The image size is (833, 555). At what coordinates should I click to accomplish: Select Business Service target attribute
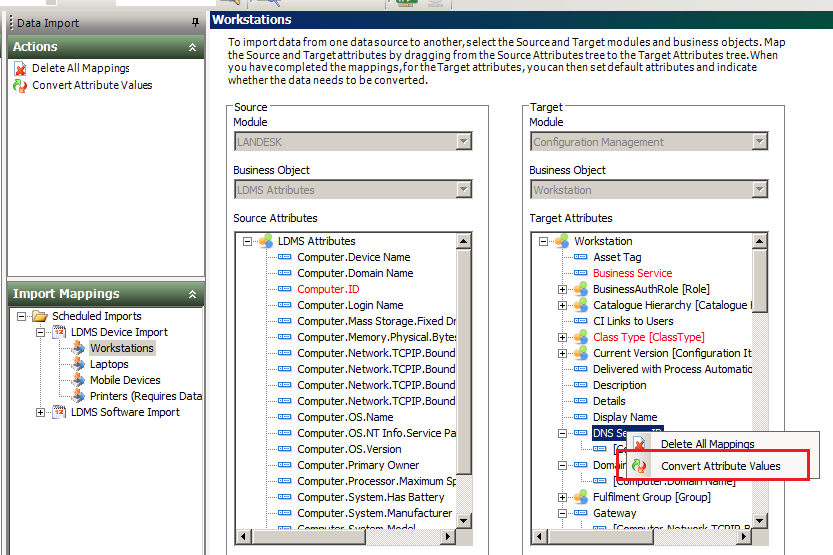(x=632, y=273)
